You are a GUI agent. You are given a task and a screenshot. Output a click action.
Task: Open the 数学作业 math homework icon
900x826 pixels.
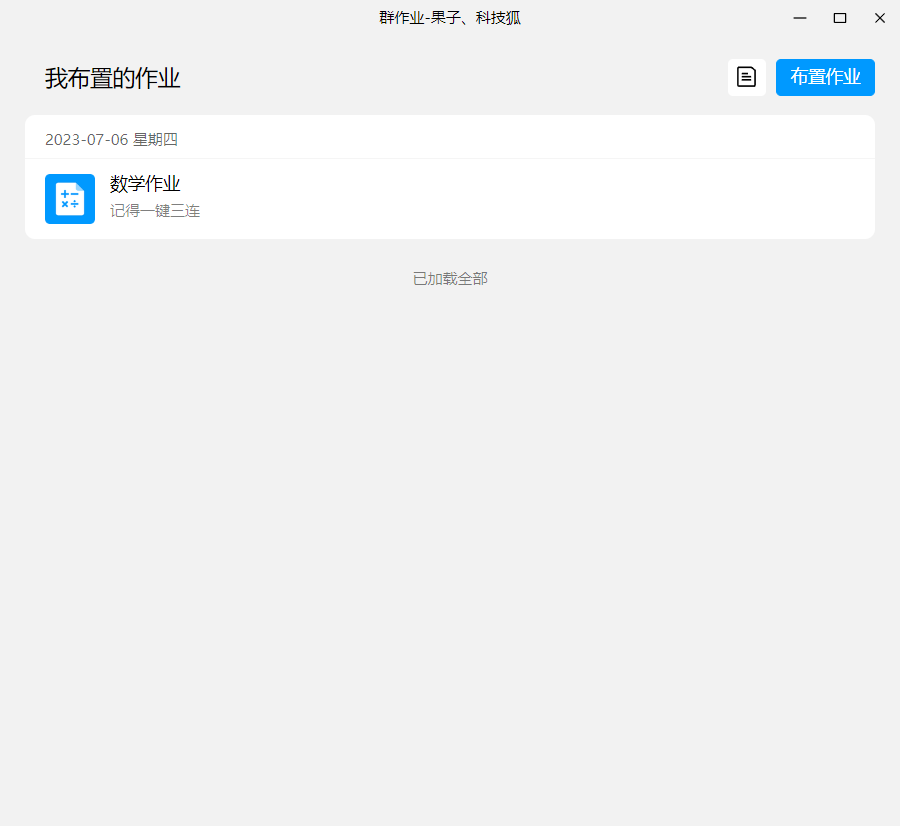pos(70,199)
